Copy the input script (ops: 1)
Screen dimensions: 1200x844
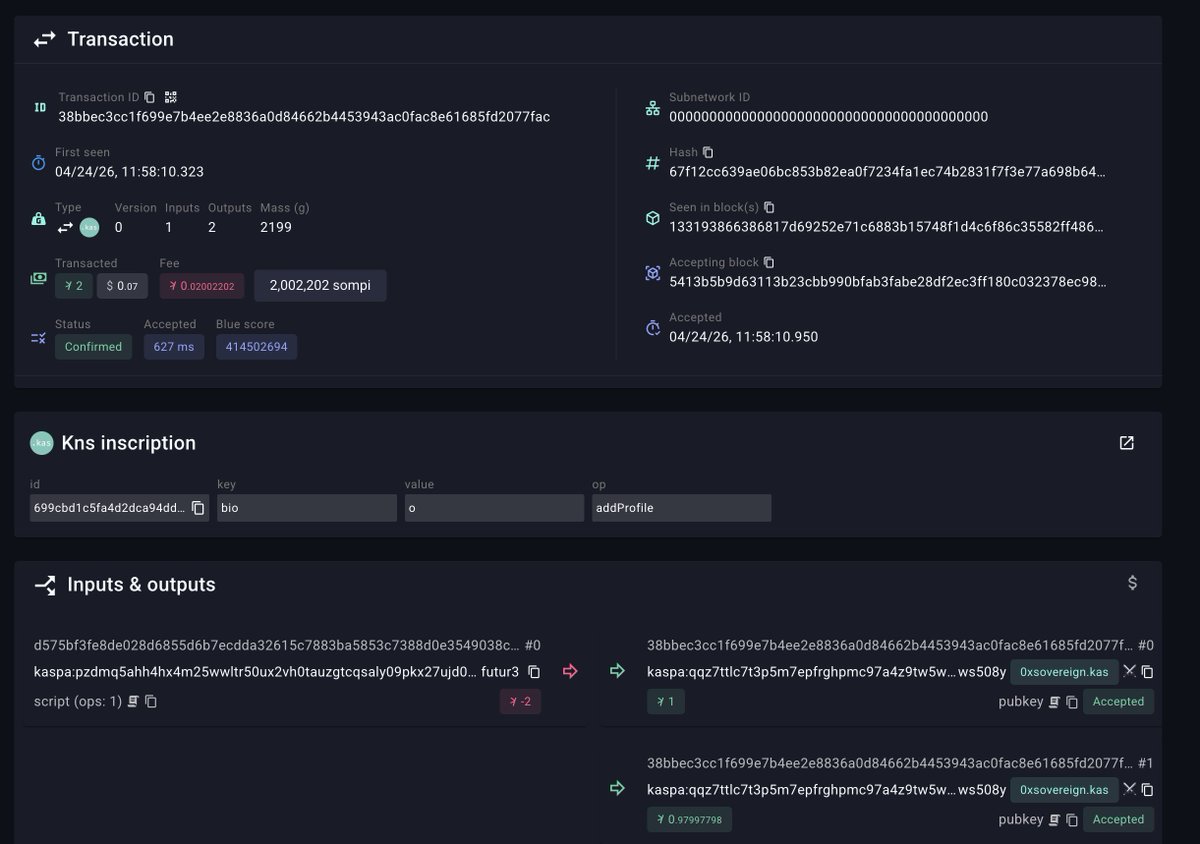coord(151,702)
